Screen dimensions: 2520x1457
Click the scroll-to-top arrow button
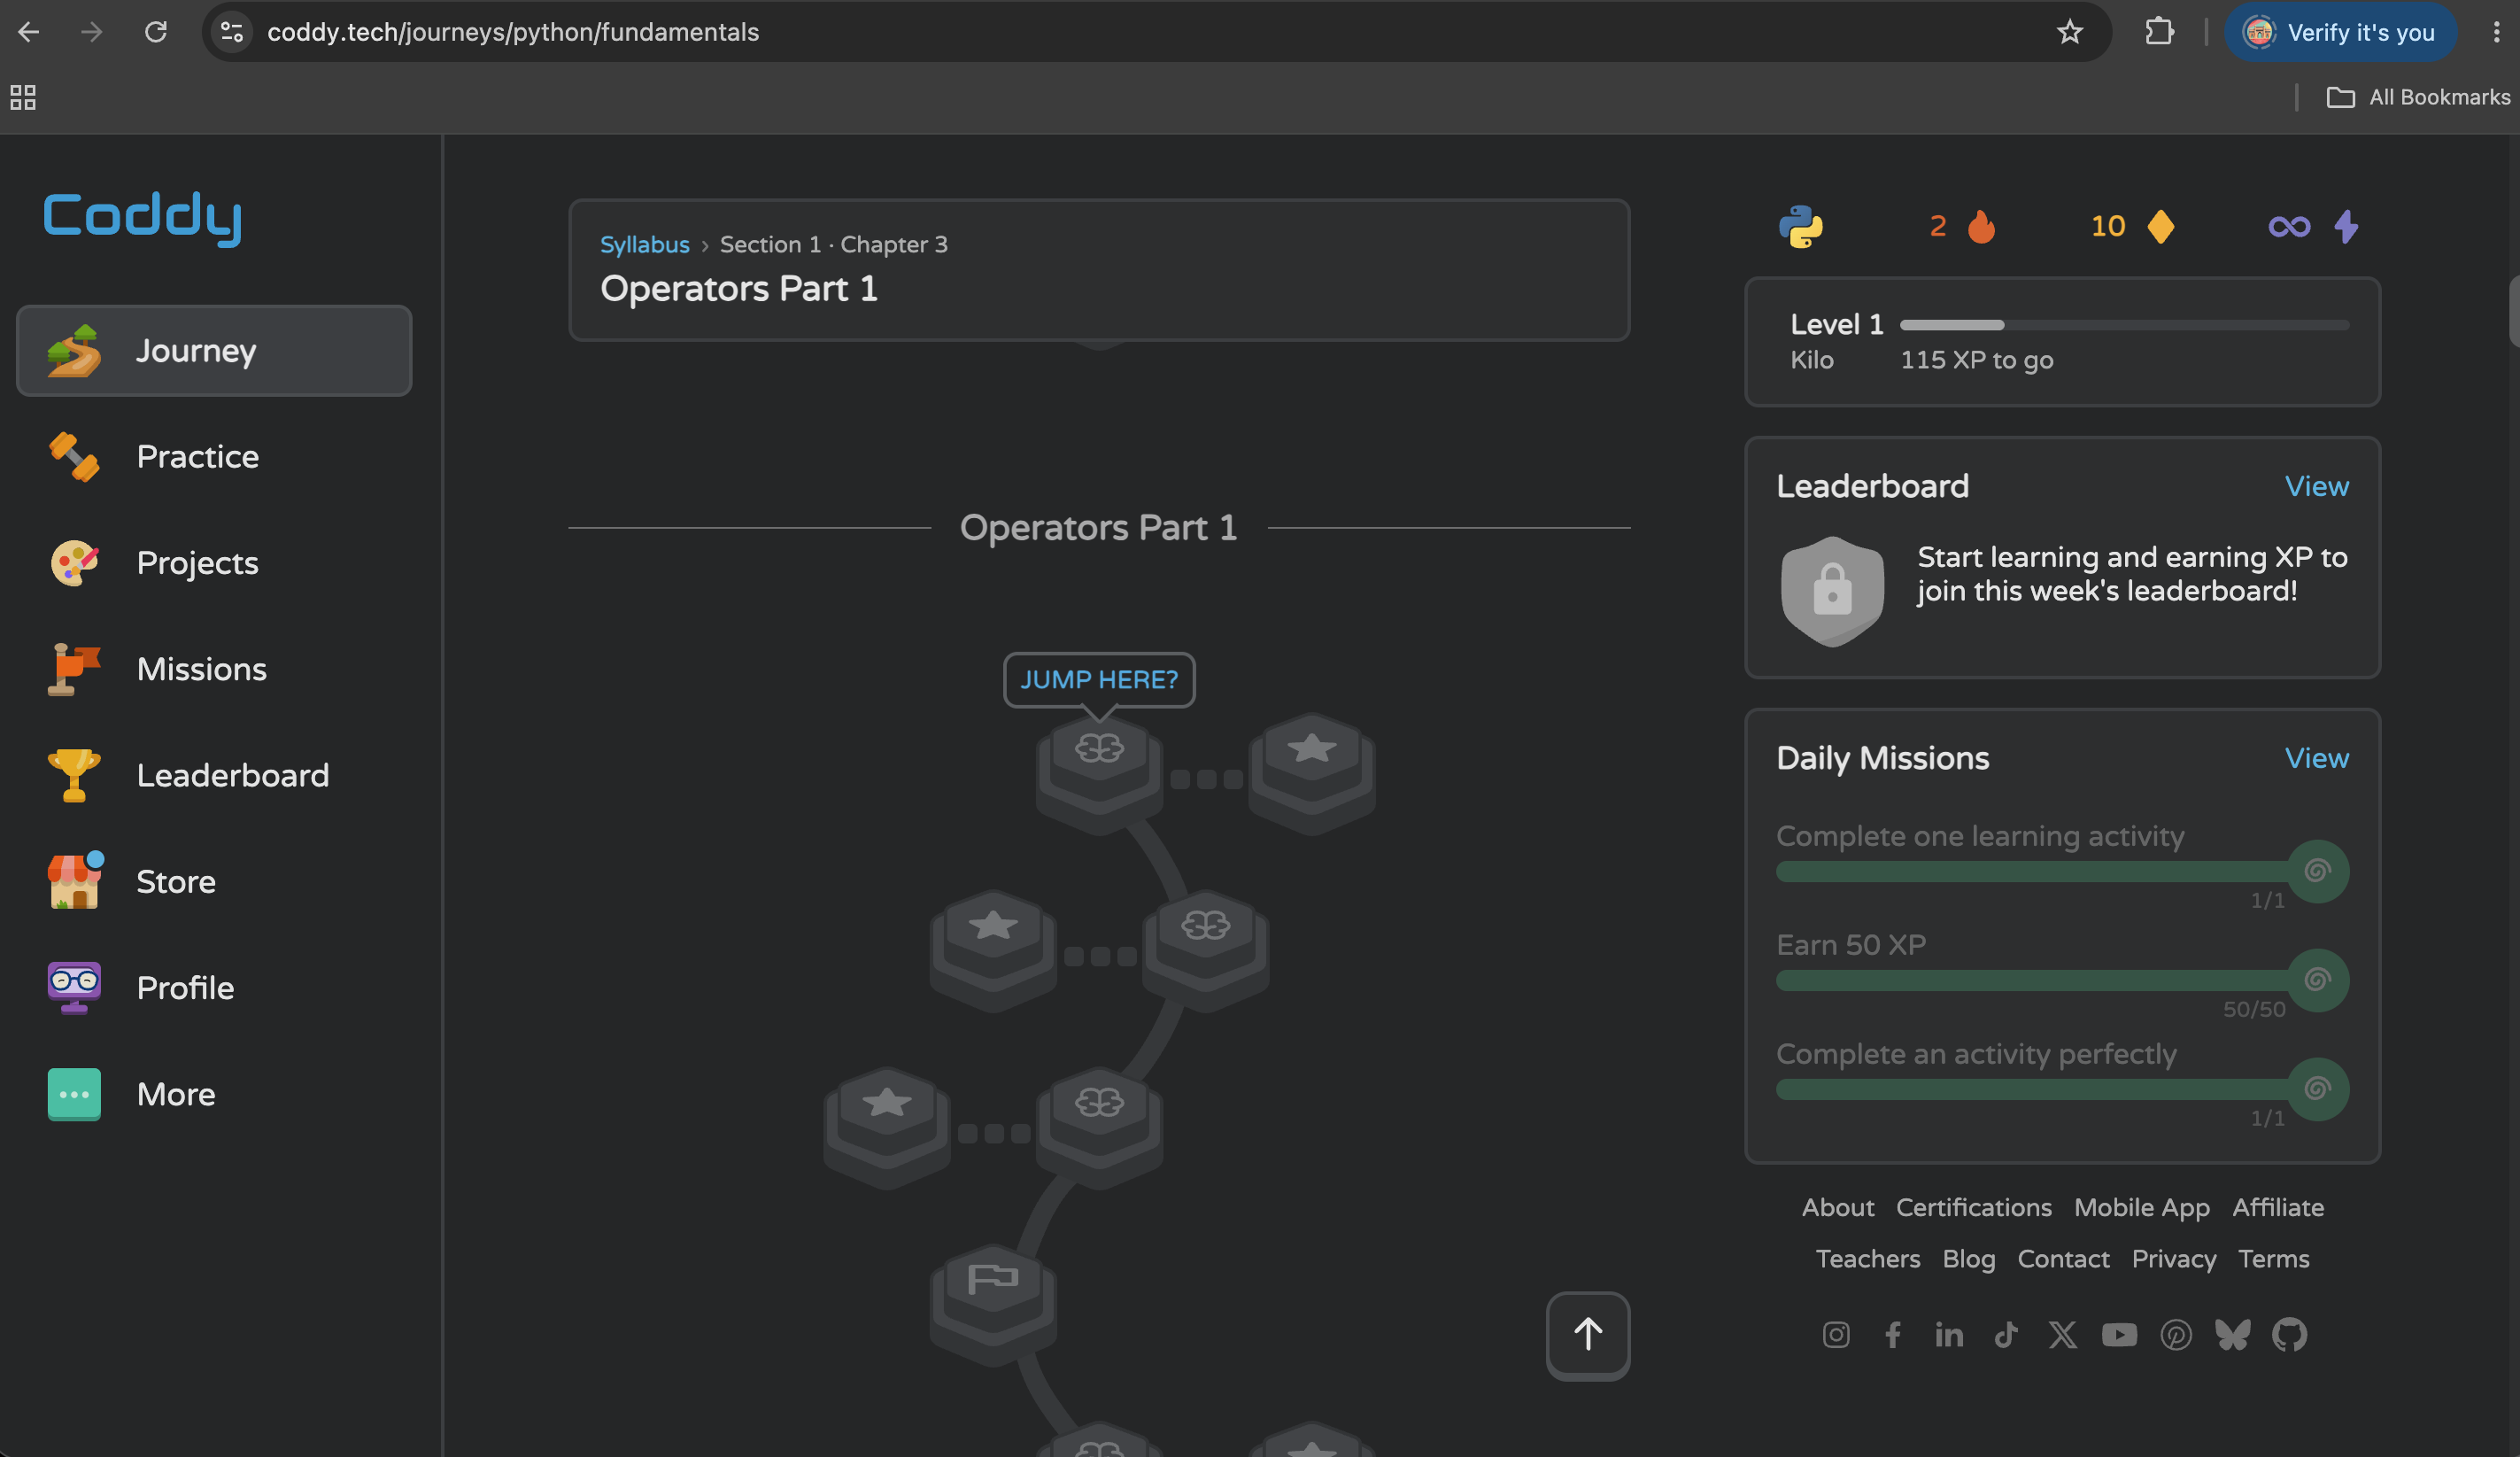click(x=1588, y=1335)
